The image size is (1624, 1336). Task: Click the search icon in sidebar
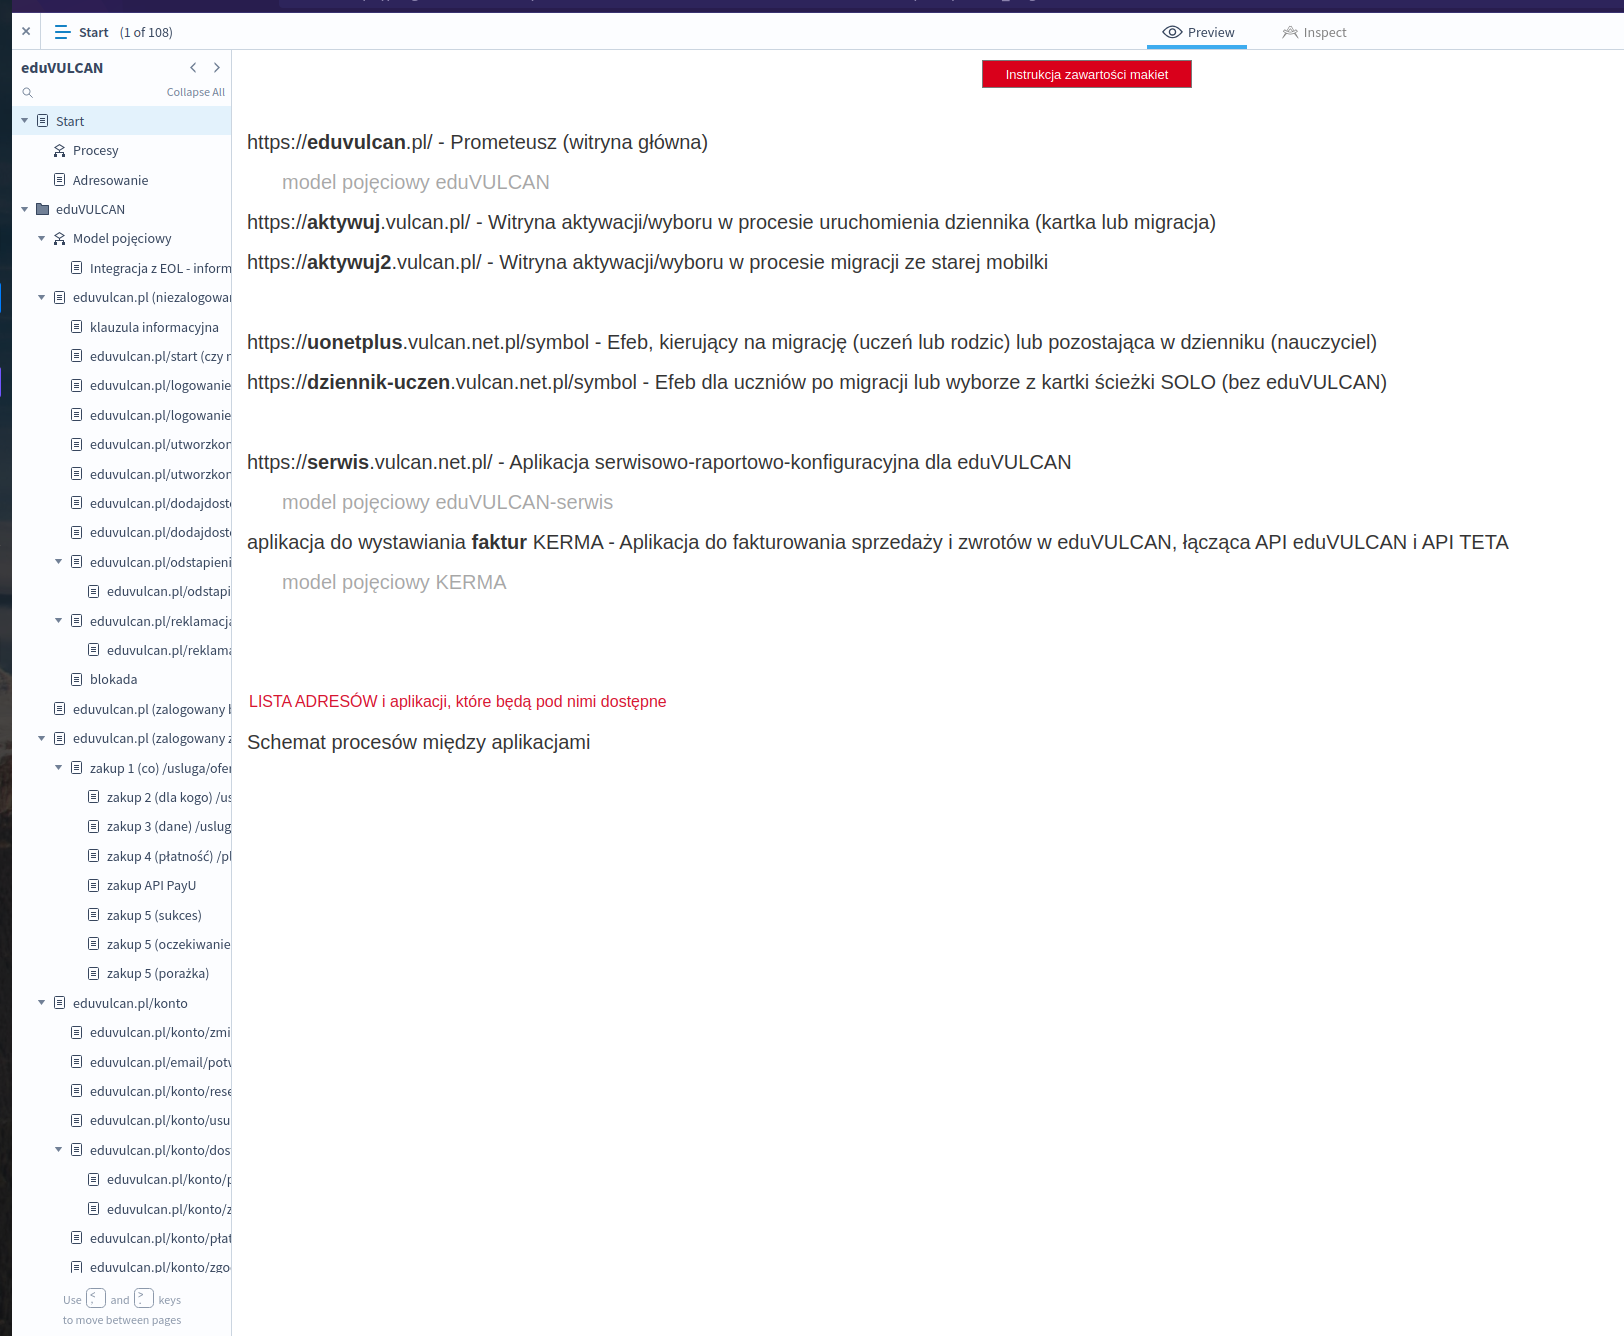click(28, 92)
